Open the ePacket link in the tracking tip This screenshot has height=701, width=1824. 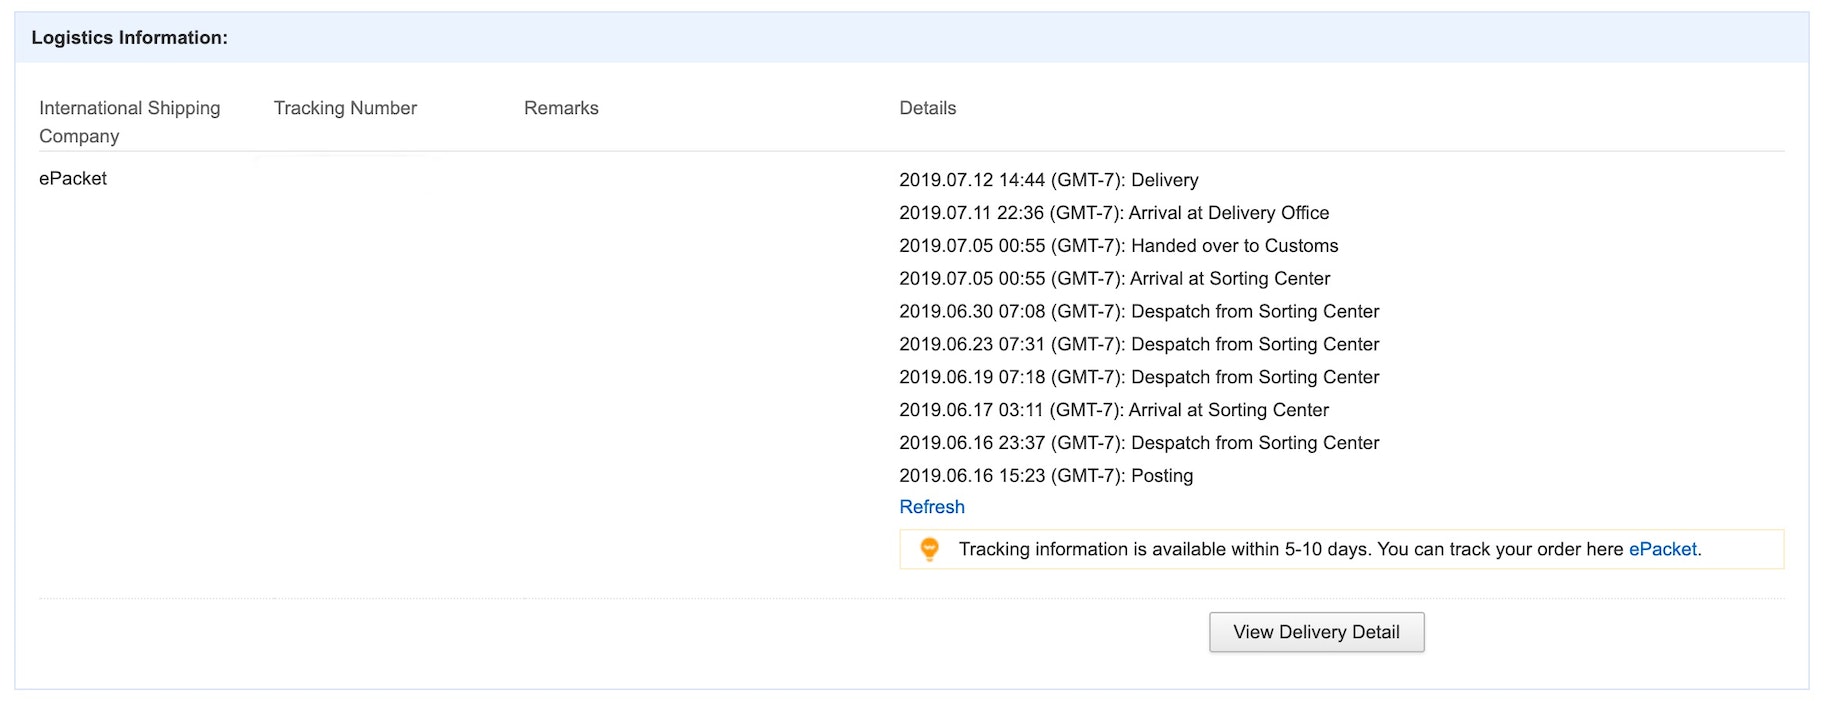point(1663,549)
